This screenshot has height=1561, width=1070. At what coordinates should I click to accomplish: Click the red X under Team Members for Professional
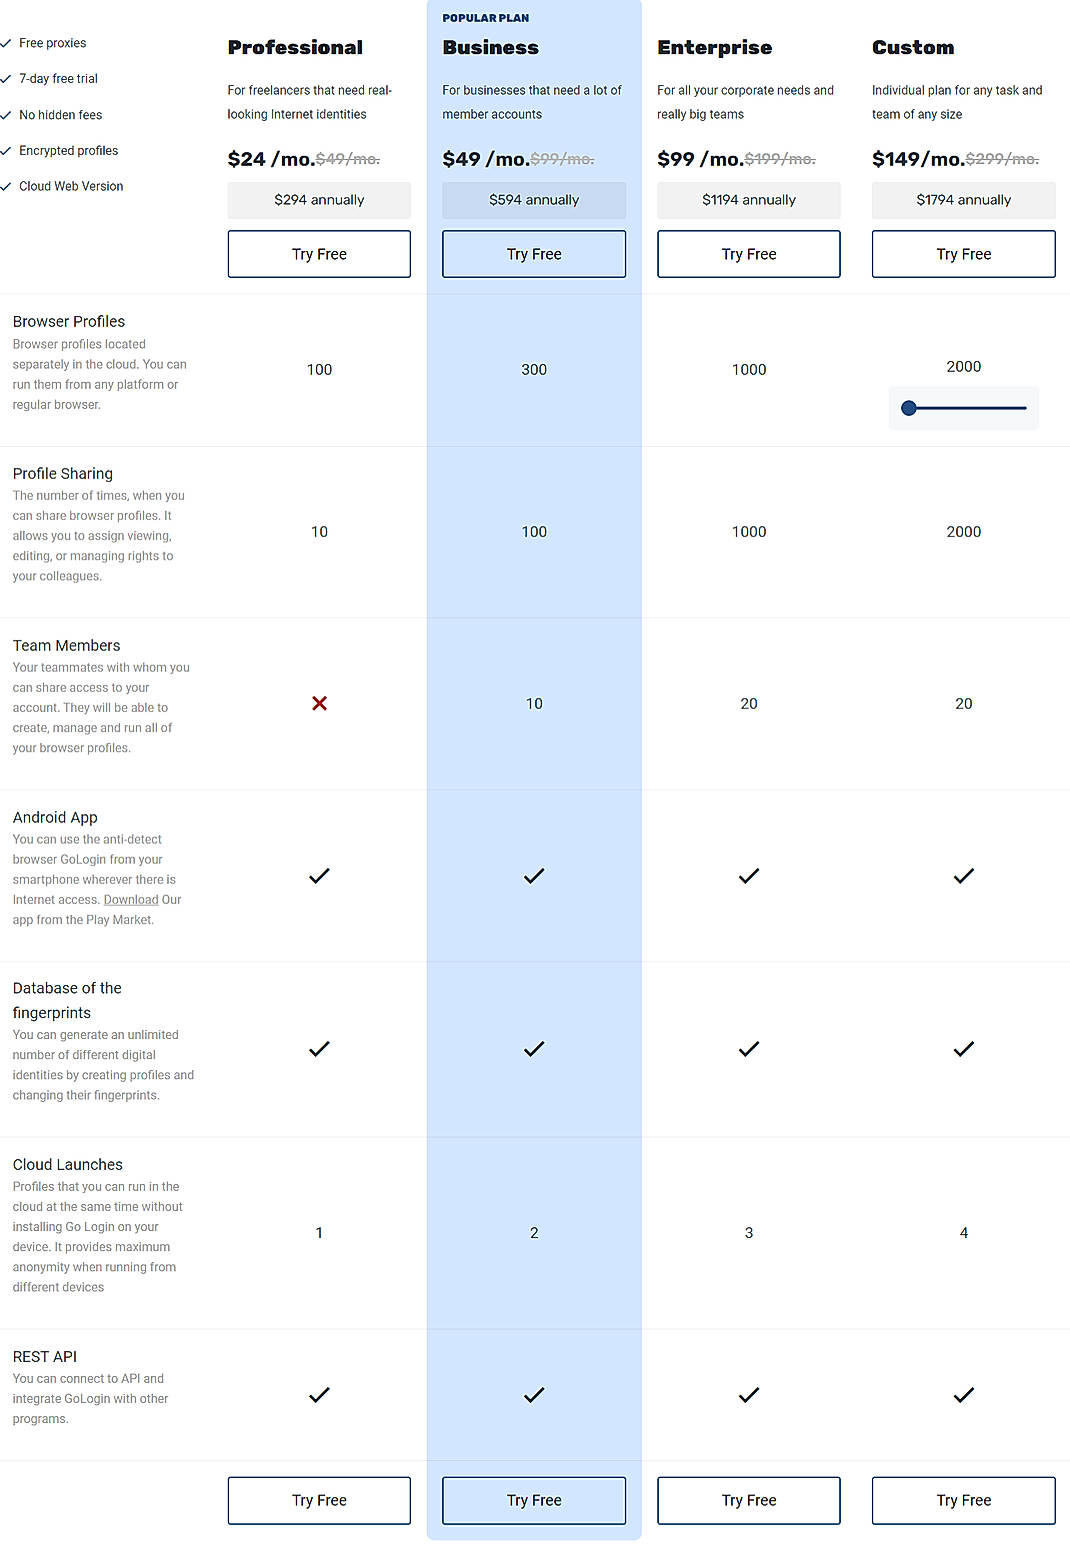coord(319,703)
